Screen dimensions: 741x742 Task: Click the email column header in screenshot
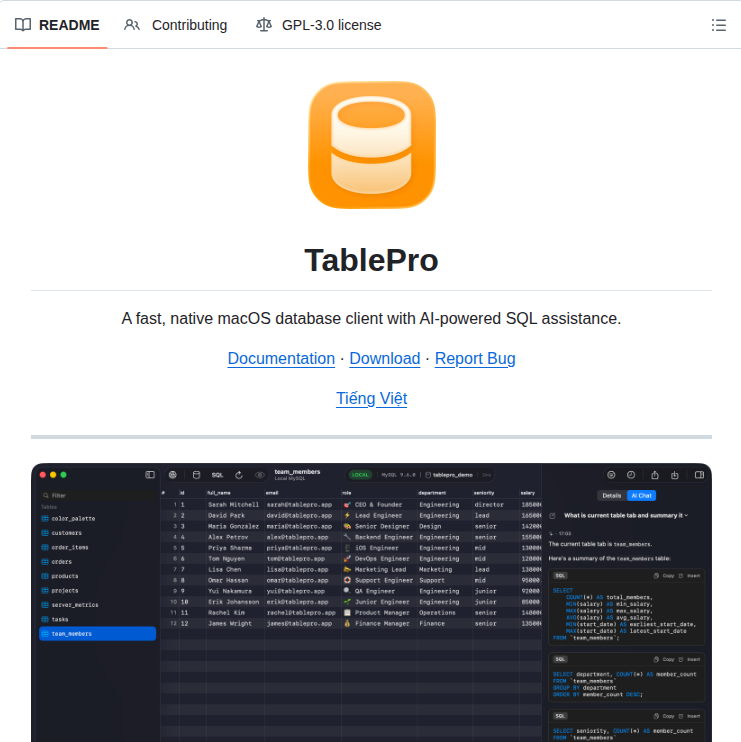coord(272,493)
